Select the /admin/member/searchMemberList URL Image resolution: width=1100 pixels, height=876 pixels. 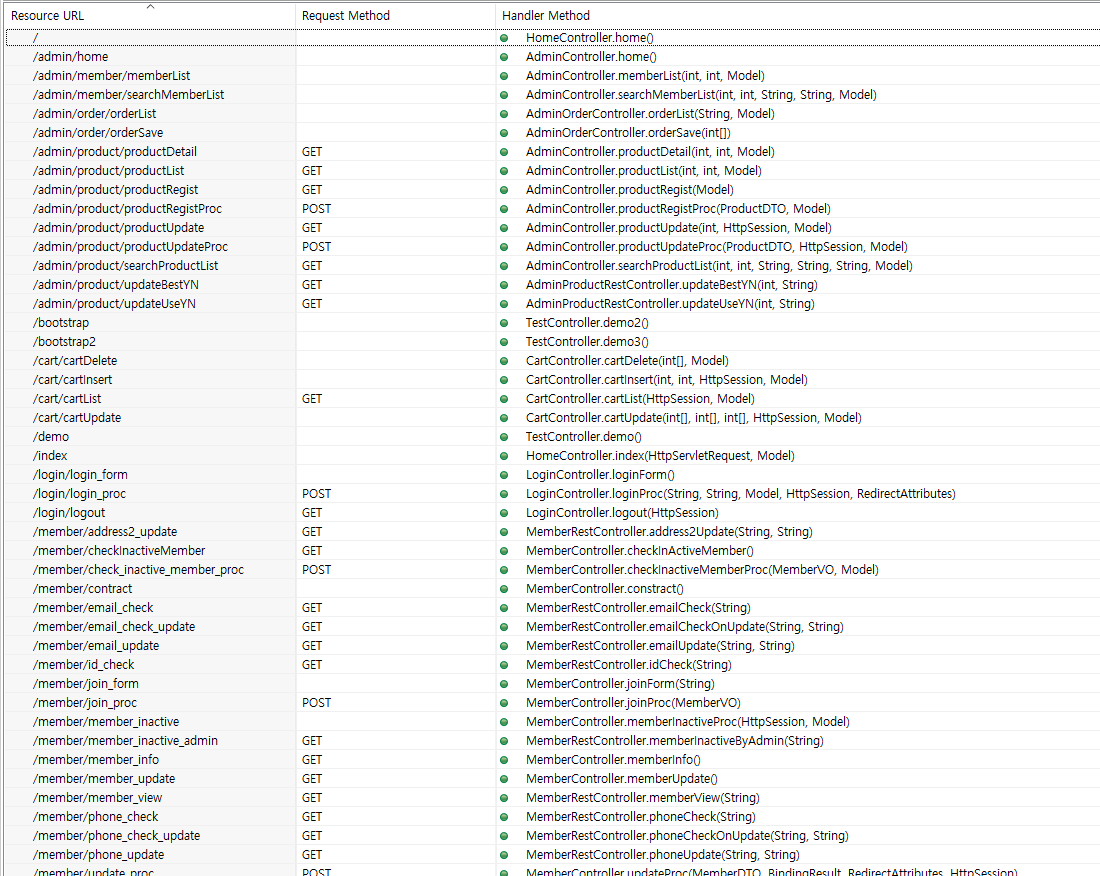(x=128, y=95)
